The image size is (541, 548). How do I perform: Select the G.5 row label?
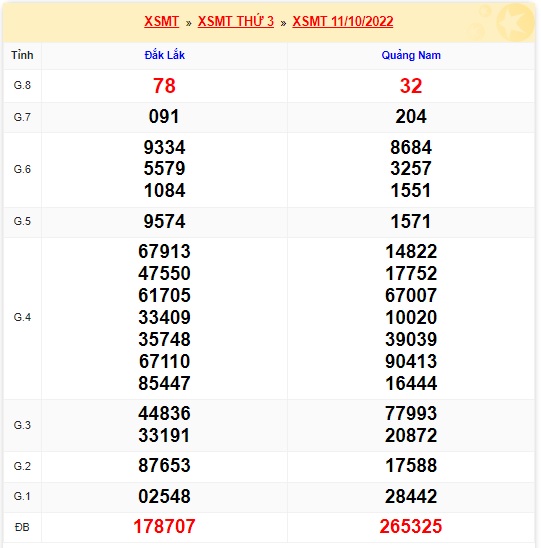[22, 221]
